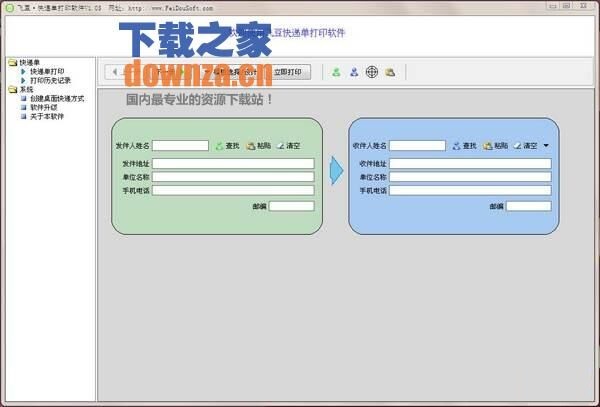Collapse the 系统 folder node
Viewport: 600px width, 407px height.
(13, 90)
